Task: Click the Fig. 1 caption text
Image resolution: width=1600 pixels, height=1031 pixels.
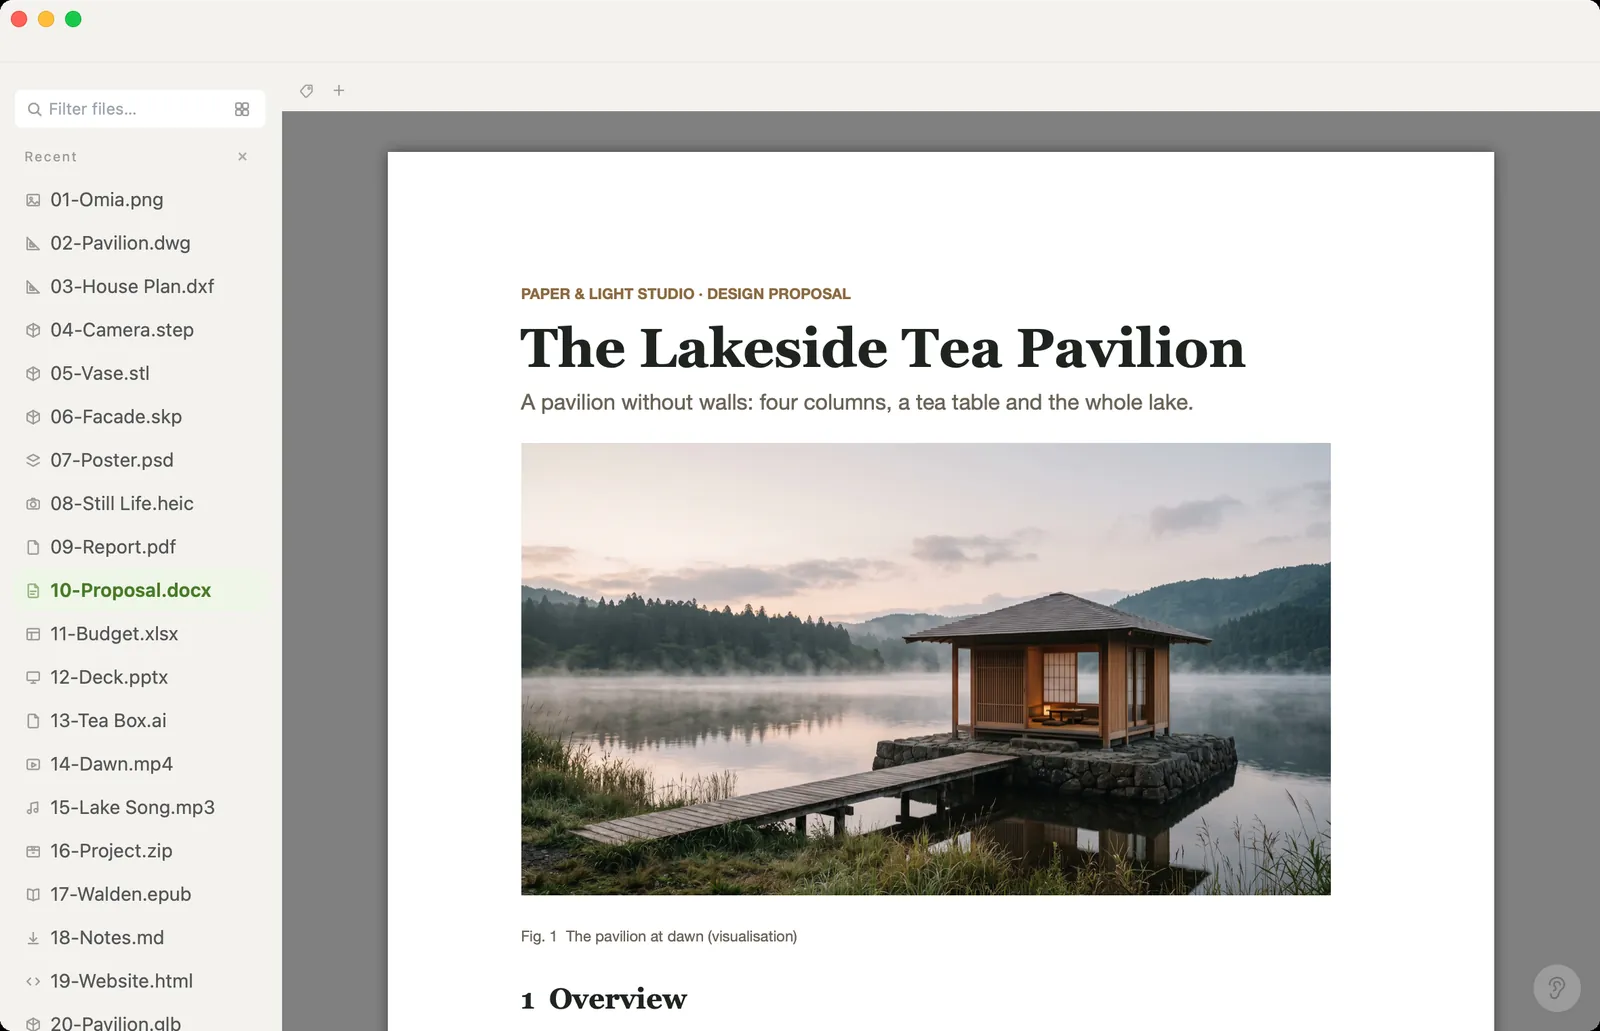Action: point(659,937)
